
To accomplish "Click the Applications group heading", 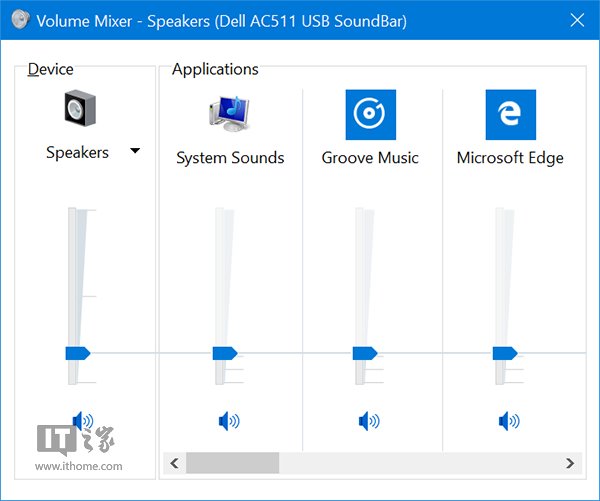I will tap(215, 69).
